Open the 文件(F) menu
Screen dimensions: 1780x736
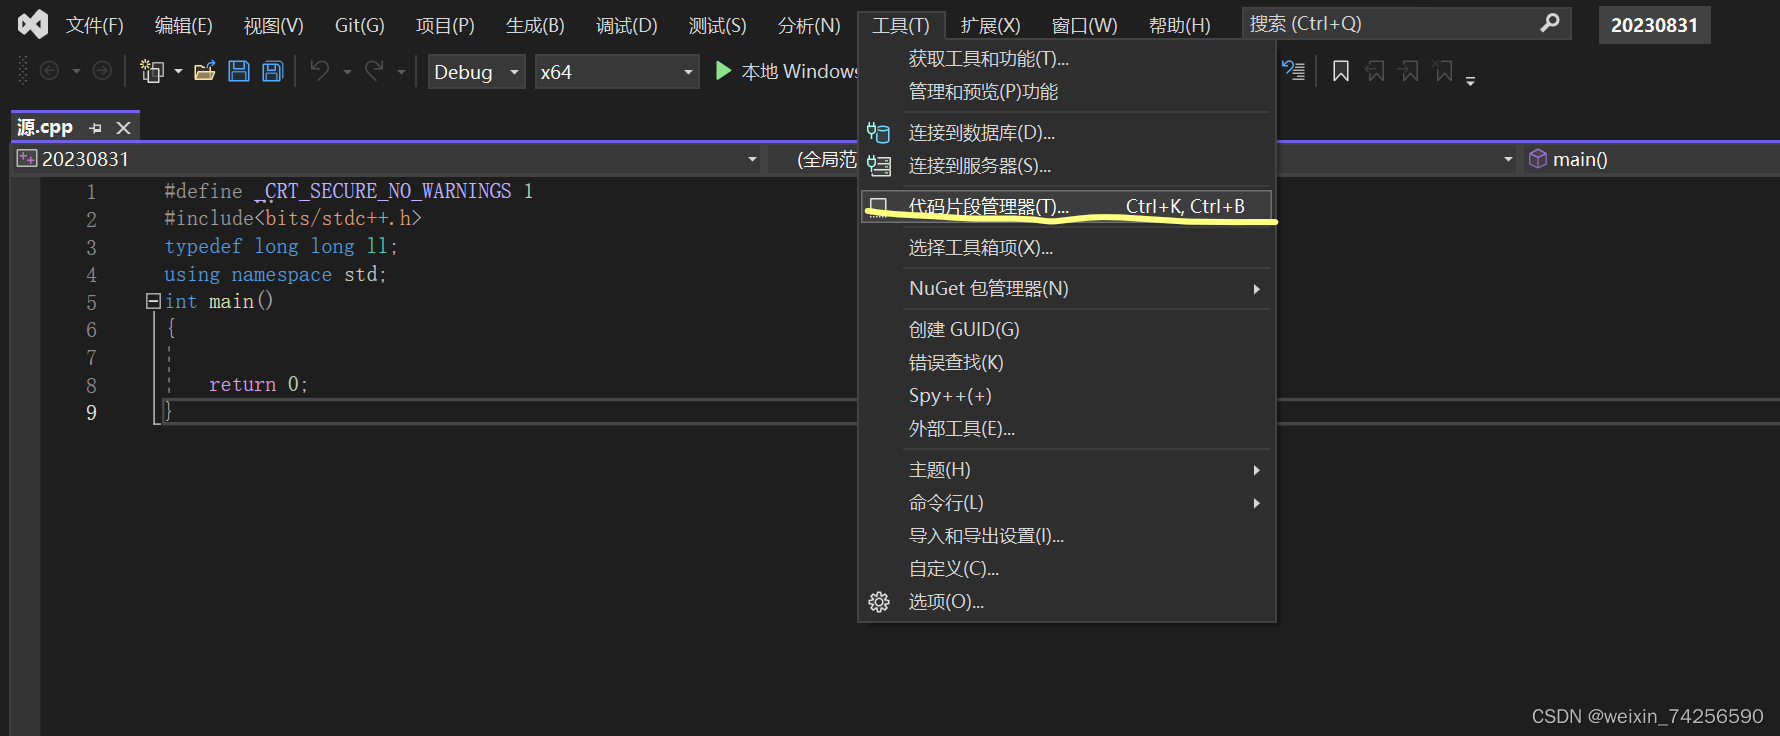coord(95,25)
